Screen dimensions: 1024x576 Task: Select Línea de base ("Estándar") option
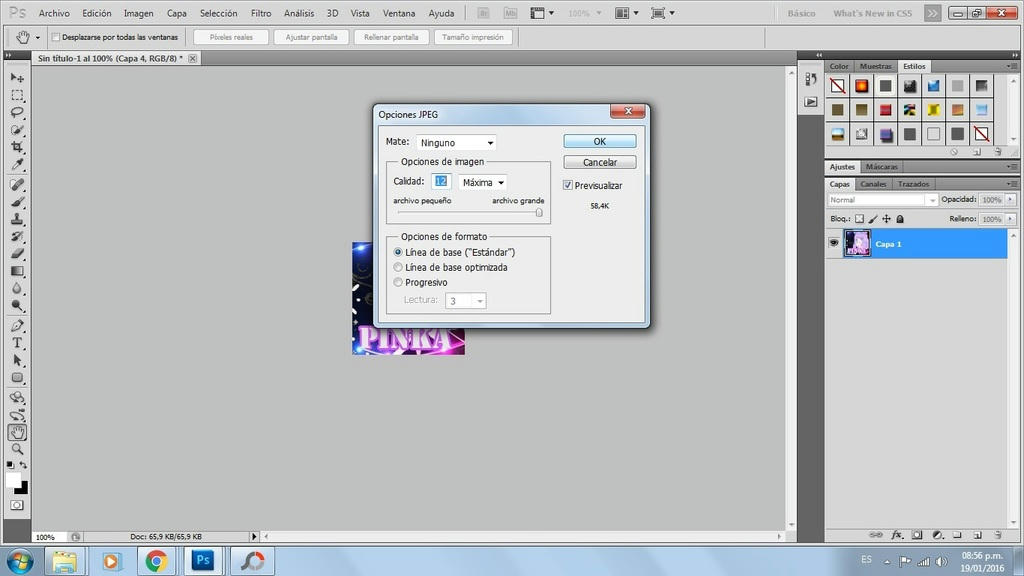pos(398,252)
